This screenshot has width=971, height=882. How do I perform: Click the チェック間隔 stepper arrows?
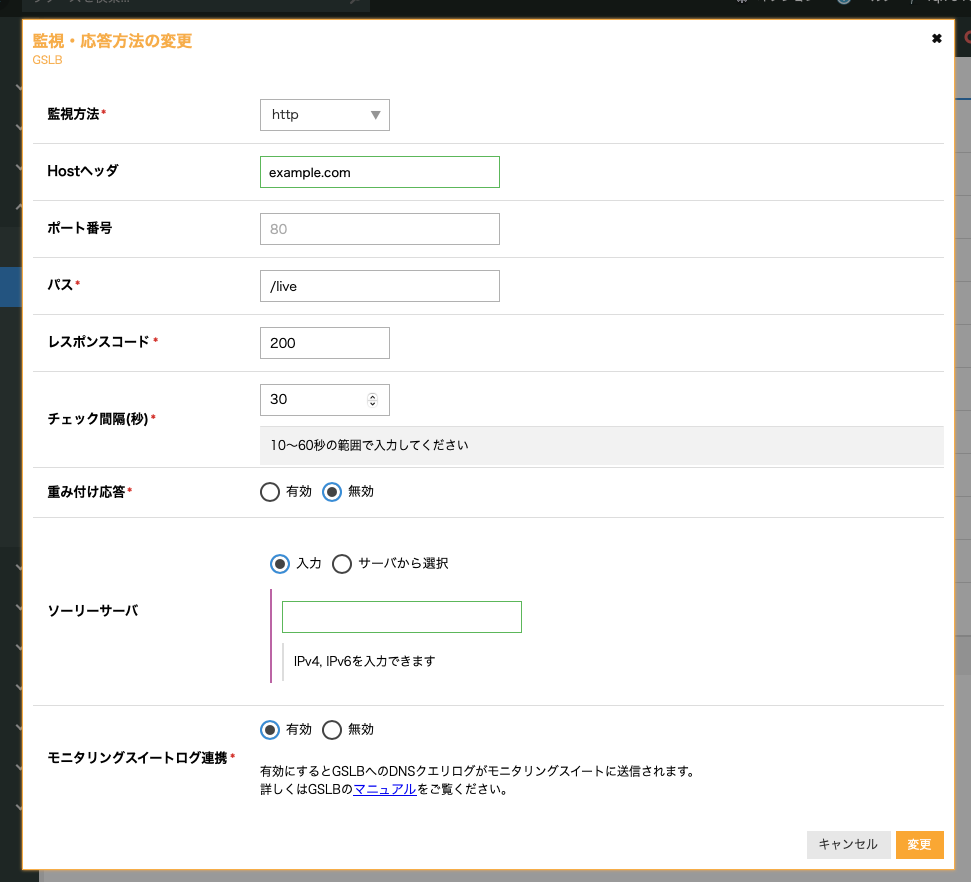pos(372,399)
